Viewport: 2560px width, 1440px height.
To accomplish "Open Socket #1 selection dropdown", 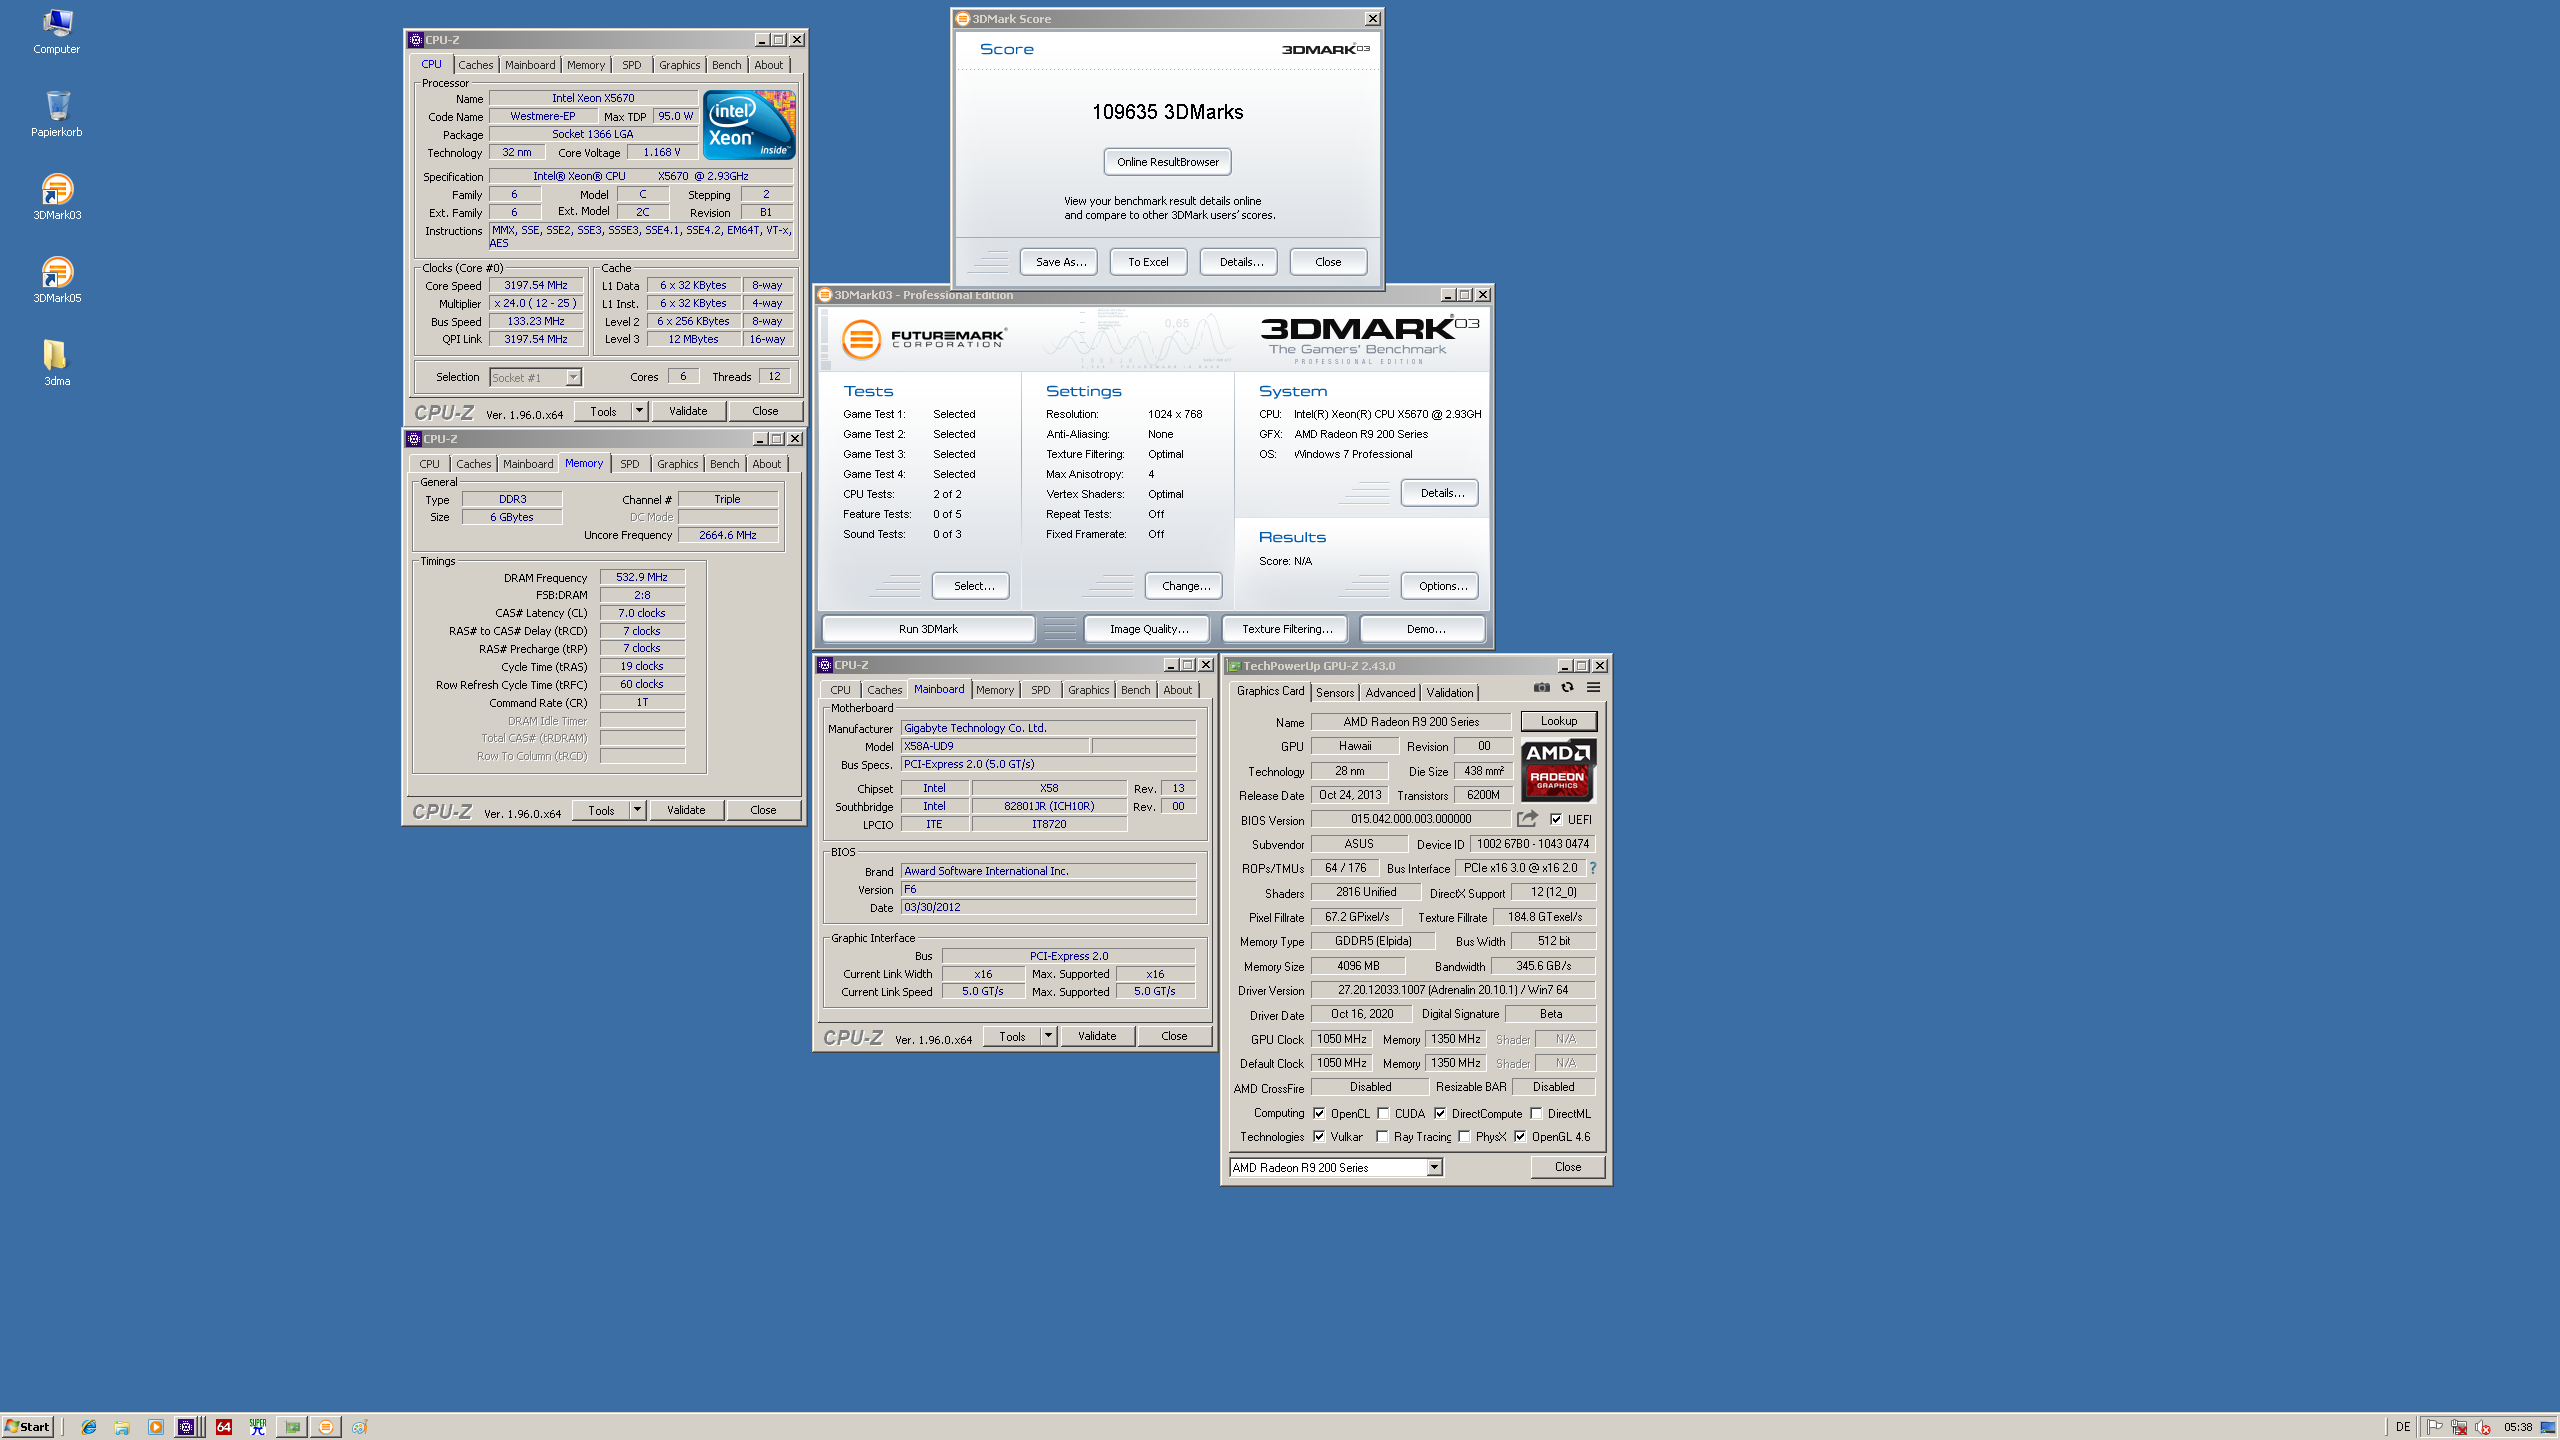I will coord(573,377).
